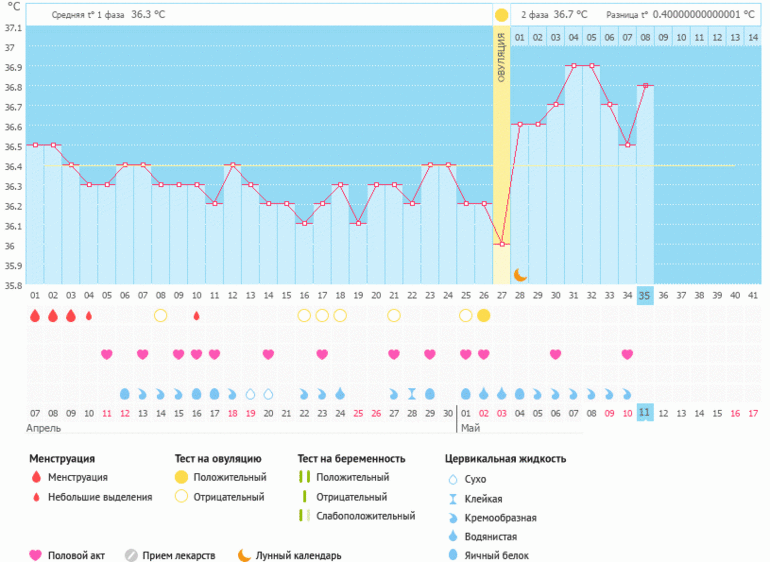Click menstruation drop on cycle day 01
The height and width of the screenshot is (562, 770).
34,315
